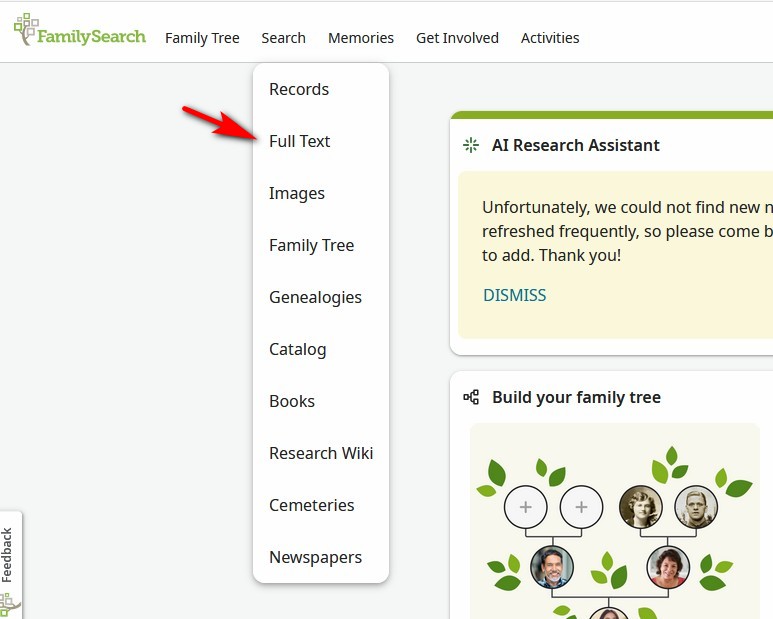The image size is (773, 619).
Task: Open the Feedback side tab
Action: (9, 555)
